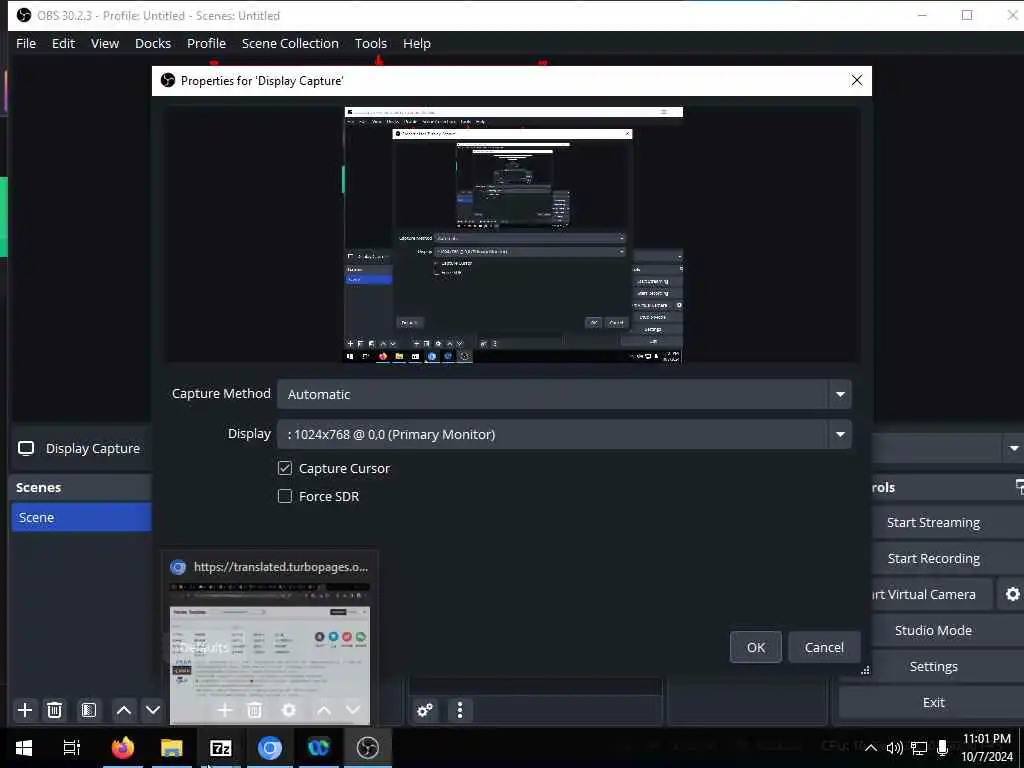This screenshot has width=1024, height=768.
Task: Open File Explorer from taskbar
Action: [172, 747]
